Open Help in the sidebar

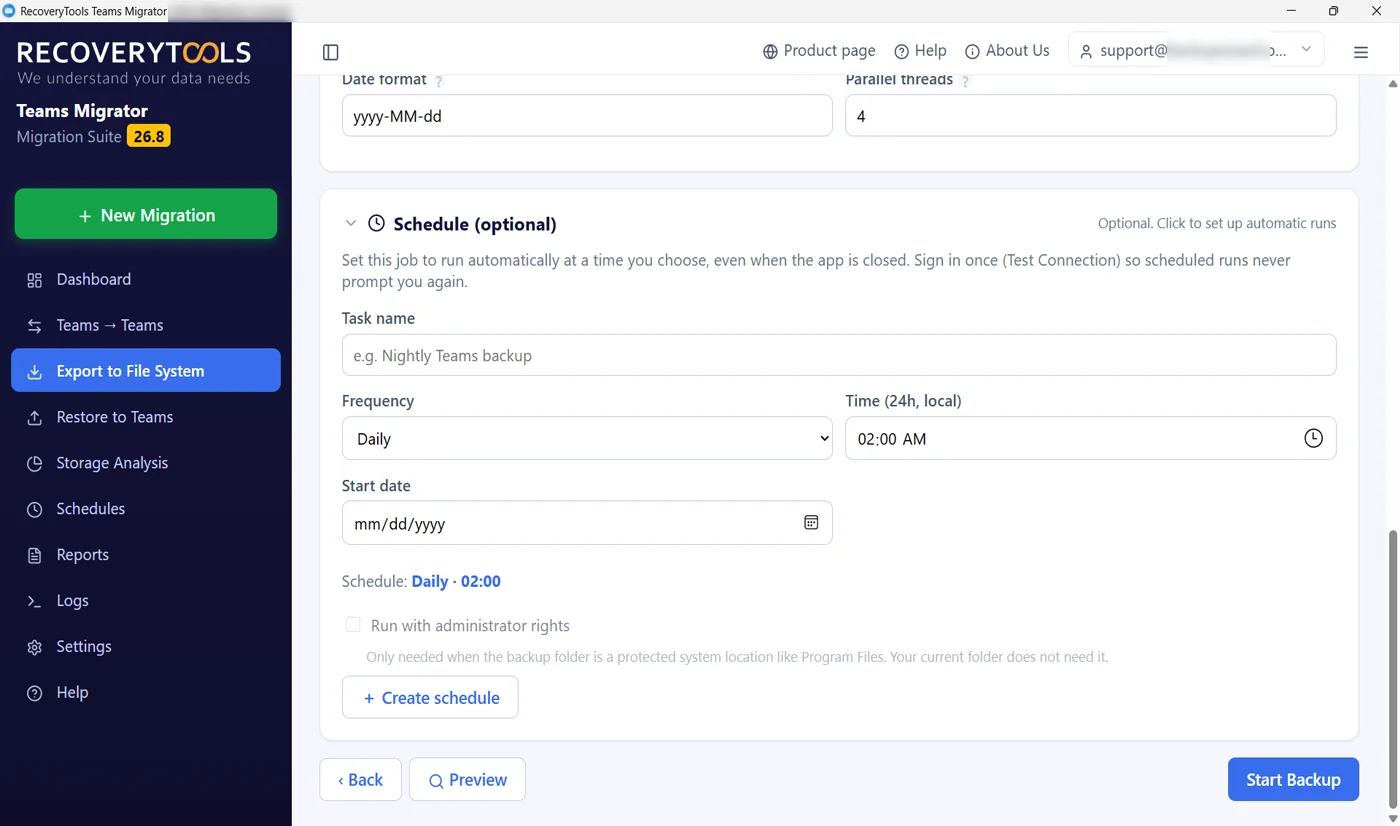146,693
